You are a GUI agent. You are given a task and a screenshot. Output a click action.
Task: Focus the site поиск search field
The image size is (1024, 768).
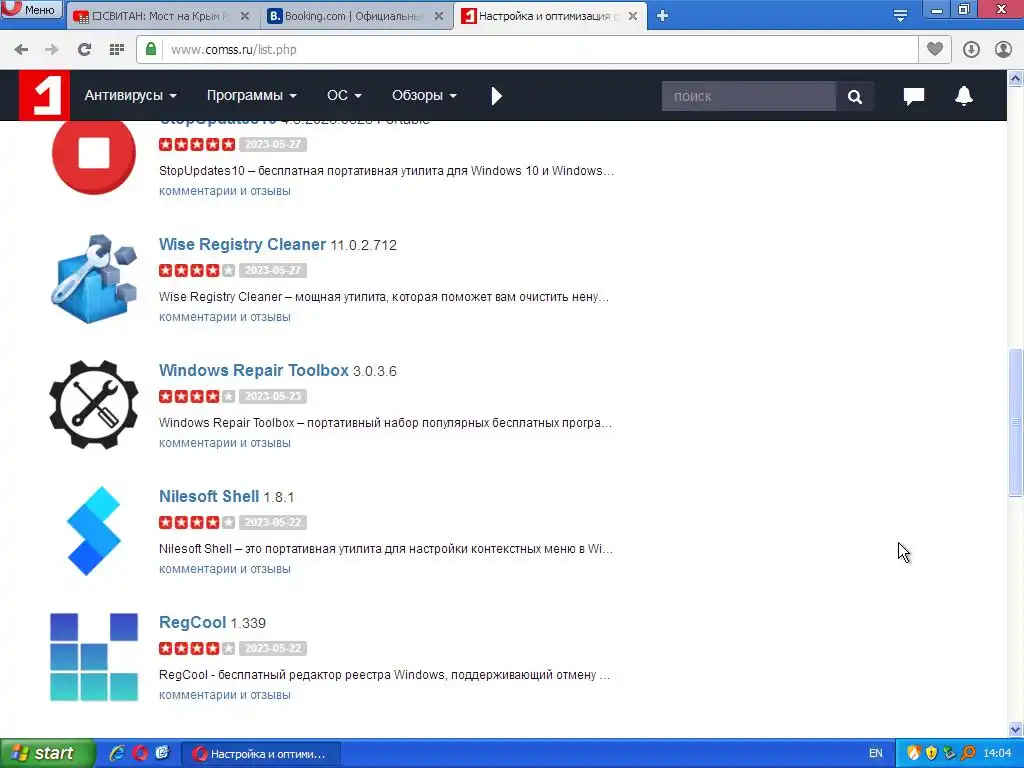(x=748, y=97)
